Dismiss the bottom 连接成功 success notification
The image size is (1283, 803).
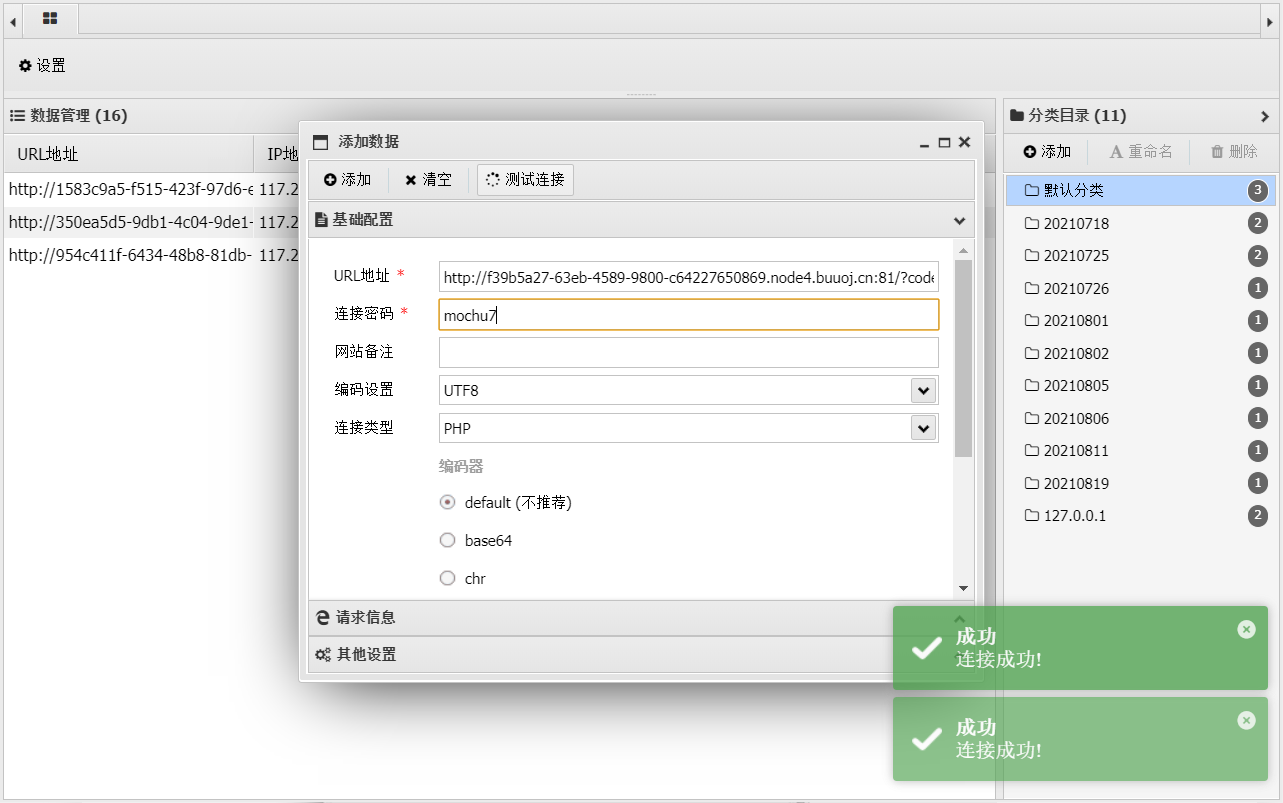coord(1245,720)
